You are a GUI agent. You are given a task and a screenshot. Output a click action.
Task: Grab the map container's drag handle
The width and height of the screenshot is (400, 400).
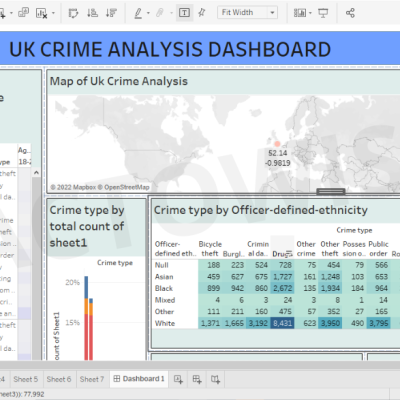[331, 191]
